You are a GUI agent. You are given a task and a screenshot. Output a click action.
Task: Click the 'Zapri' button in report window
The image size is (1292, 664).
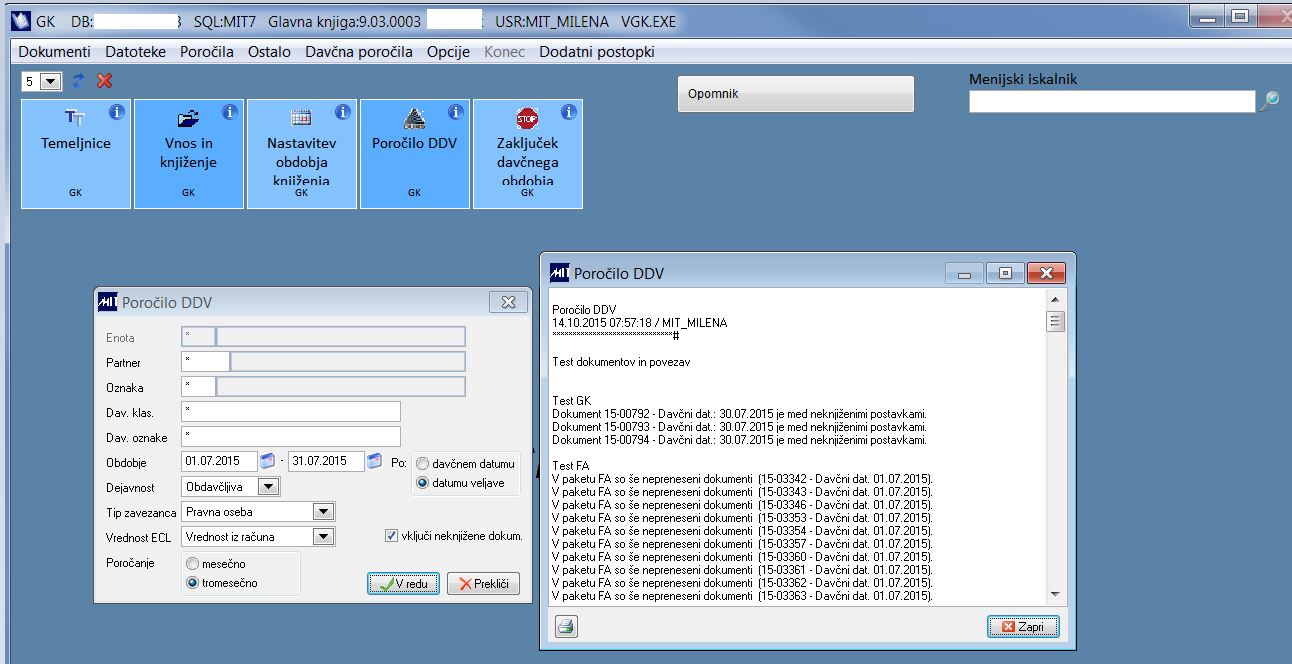(1023, 627)
